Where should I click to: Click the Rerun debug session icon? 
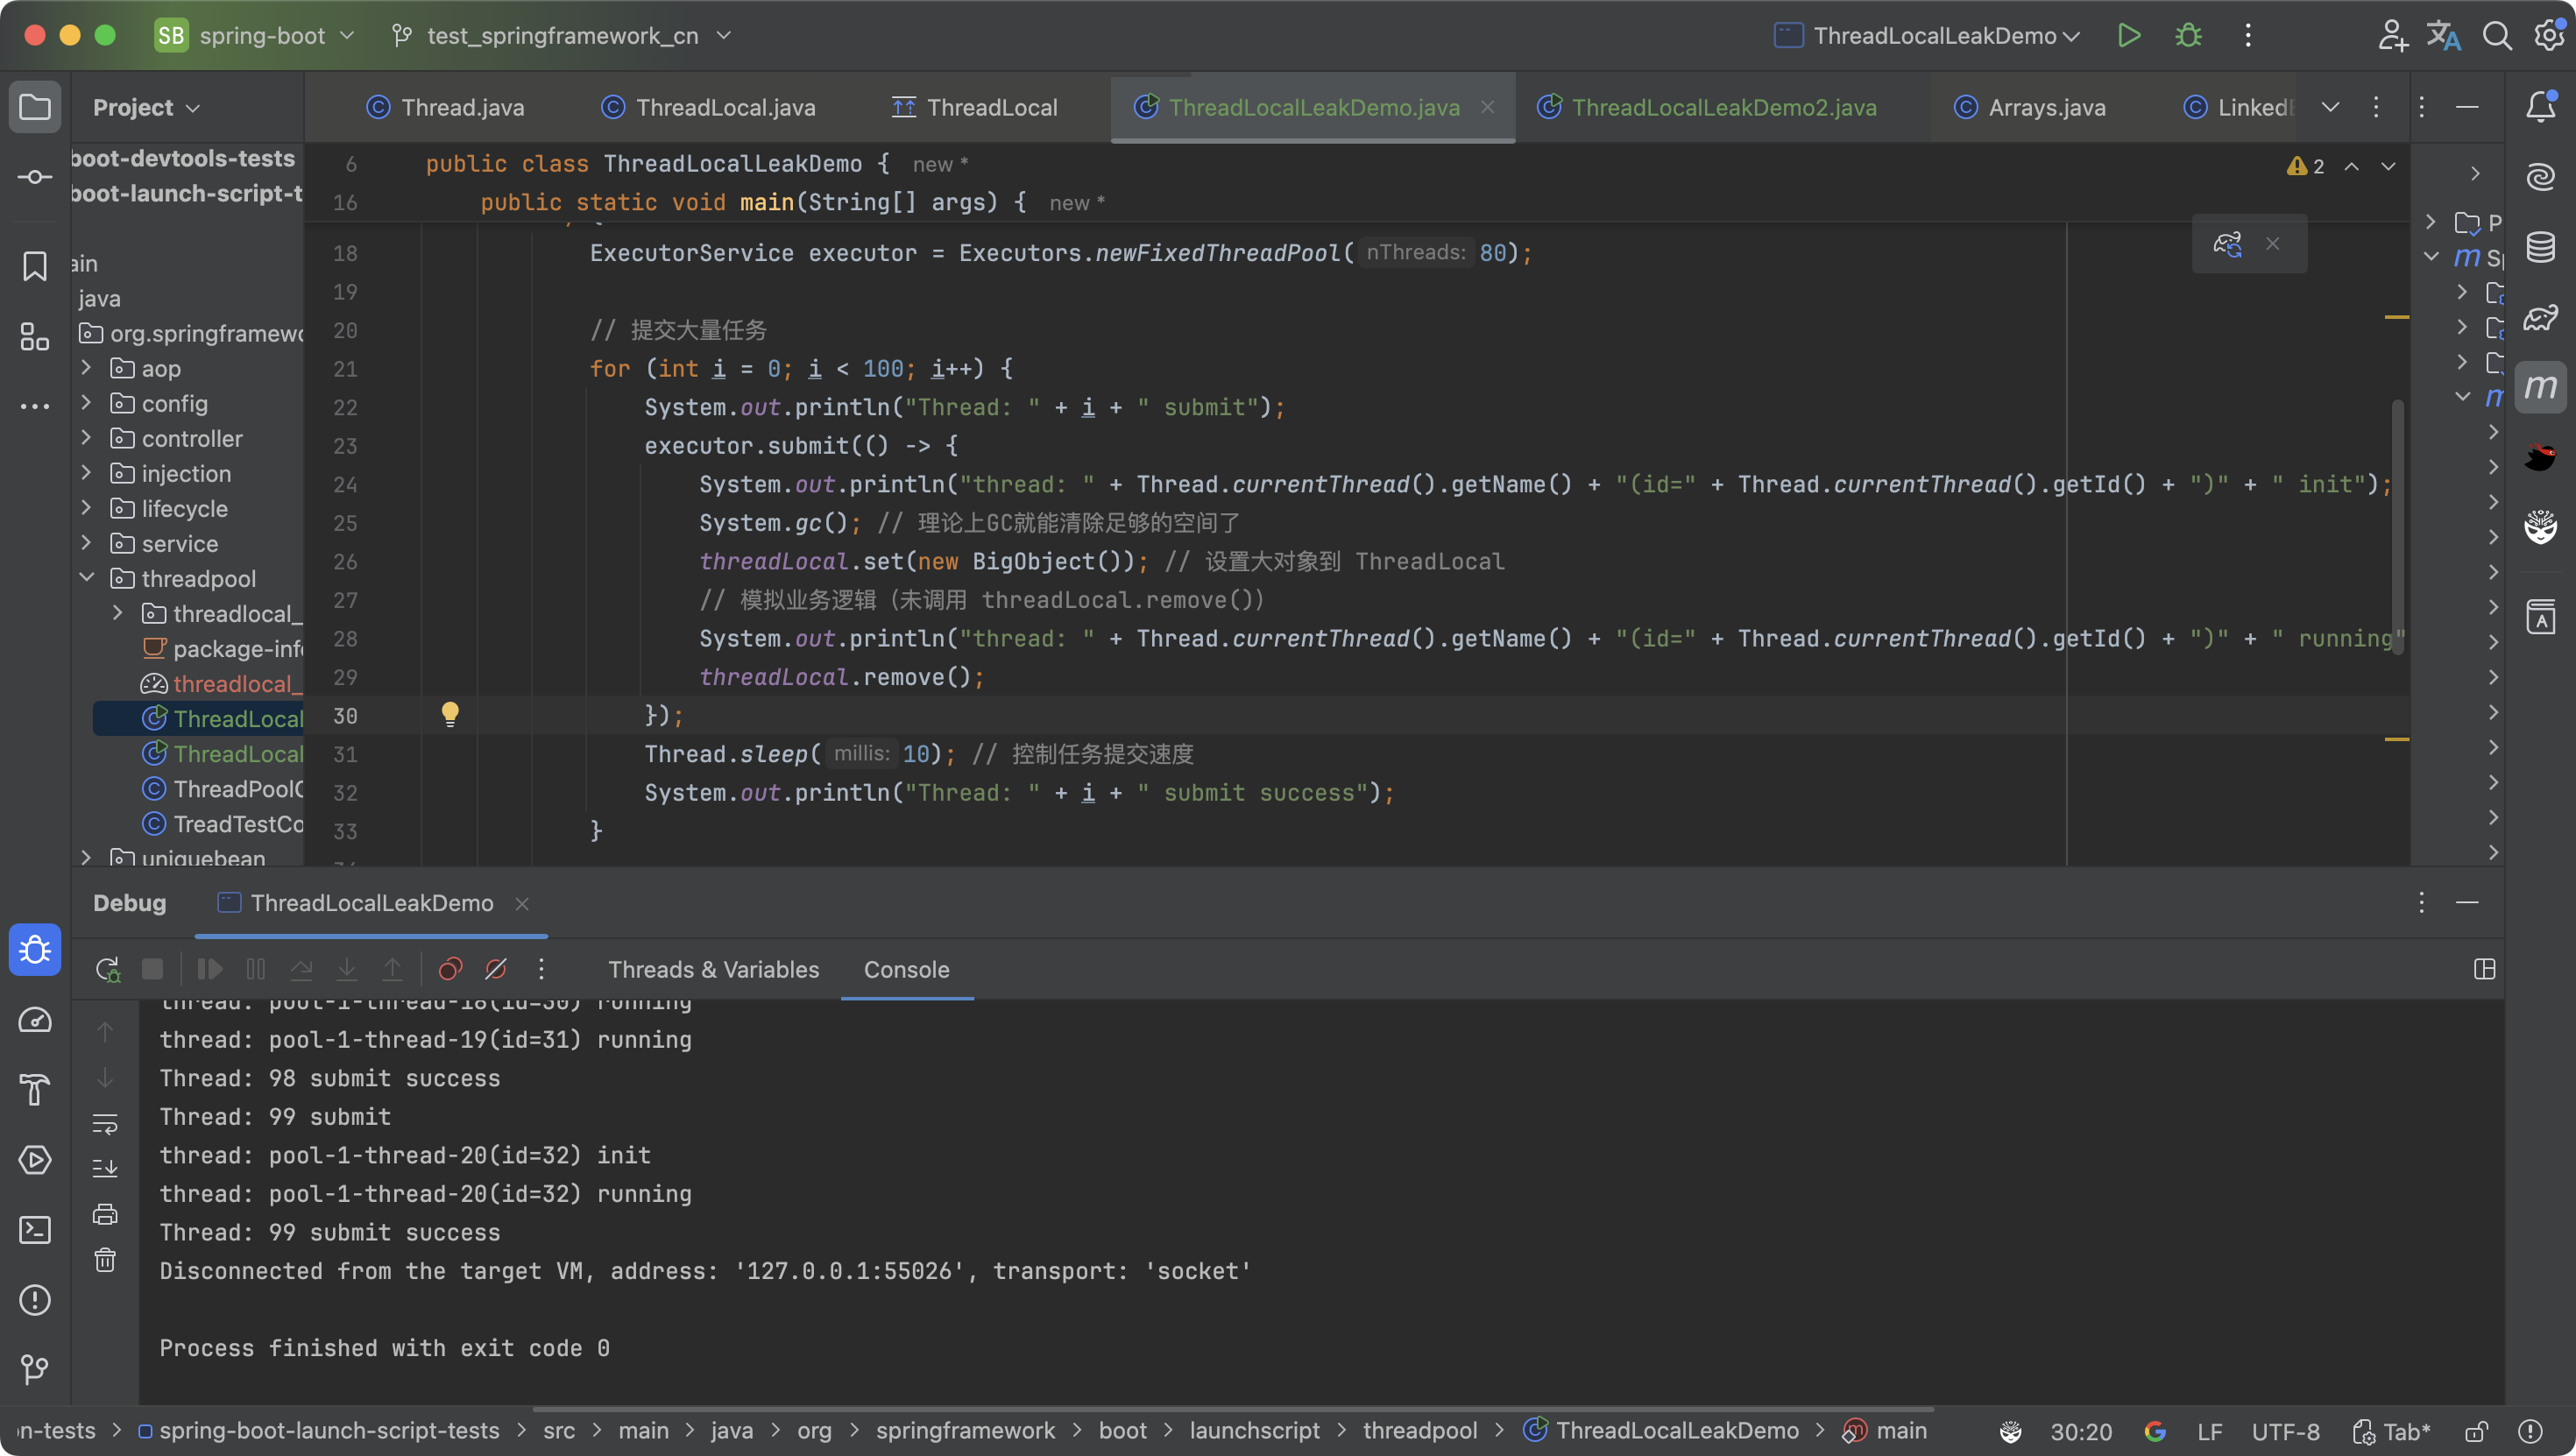point(107,969)
